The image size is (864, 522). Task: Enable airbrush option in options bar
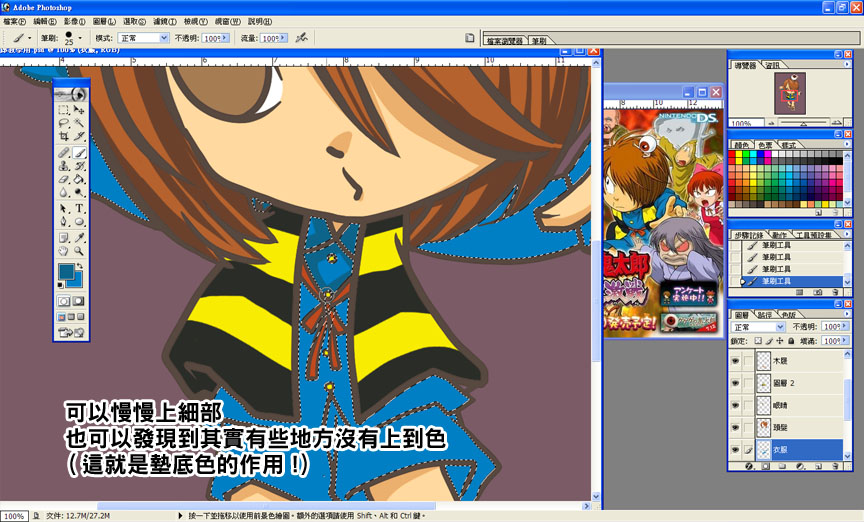(x=301, y=37)
